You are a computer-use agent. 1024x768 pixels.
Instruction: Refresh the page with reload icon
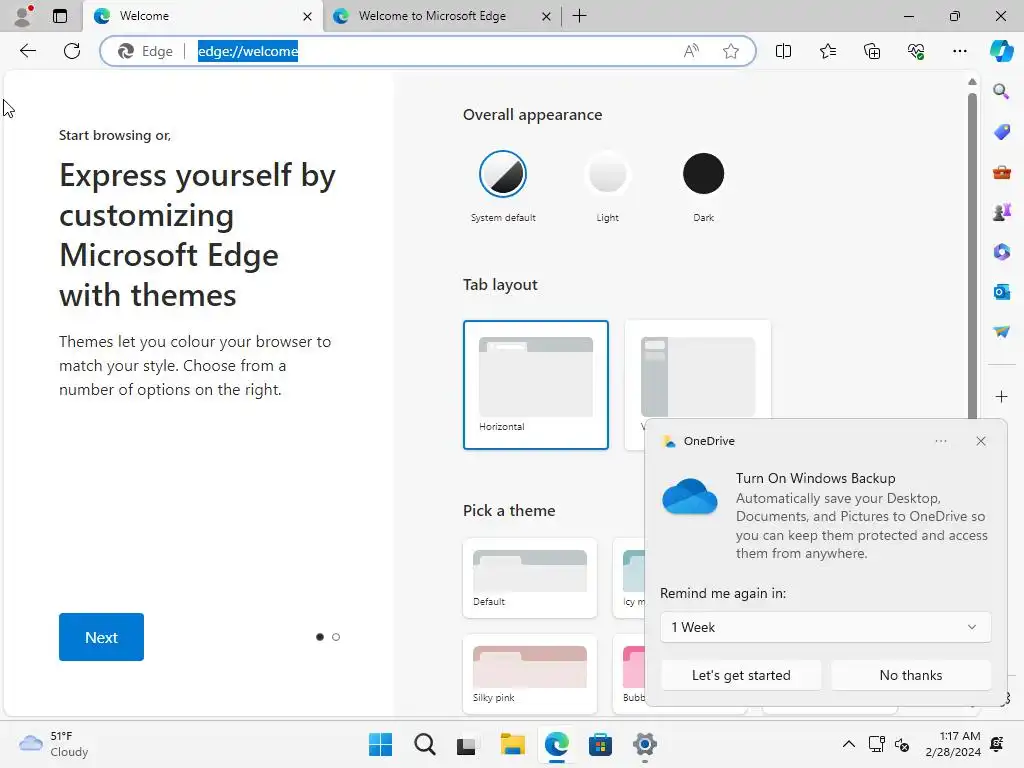pos(72,51)
